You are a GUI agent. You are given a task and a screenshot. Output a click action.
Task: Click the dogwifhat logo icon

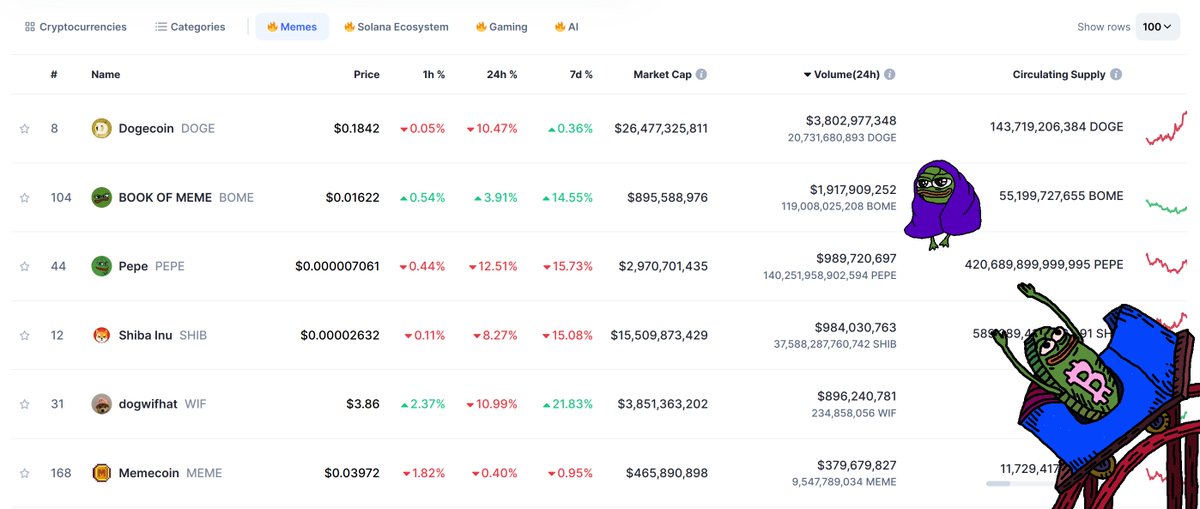[101, 404]
